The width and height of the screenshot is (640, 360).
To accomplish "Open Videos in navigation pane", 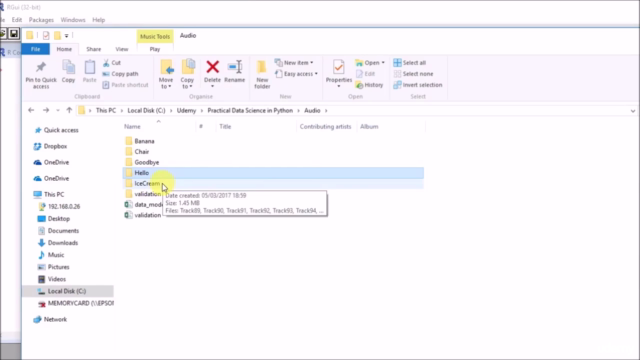I will tap(57, 279).
